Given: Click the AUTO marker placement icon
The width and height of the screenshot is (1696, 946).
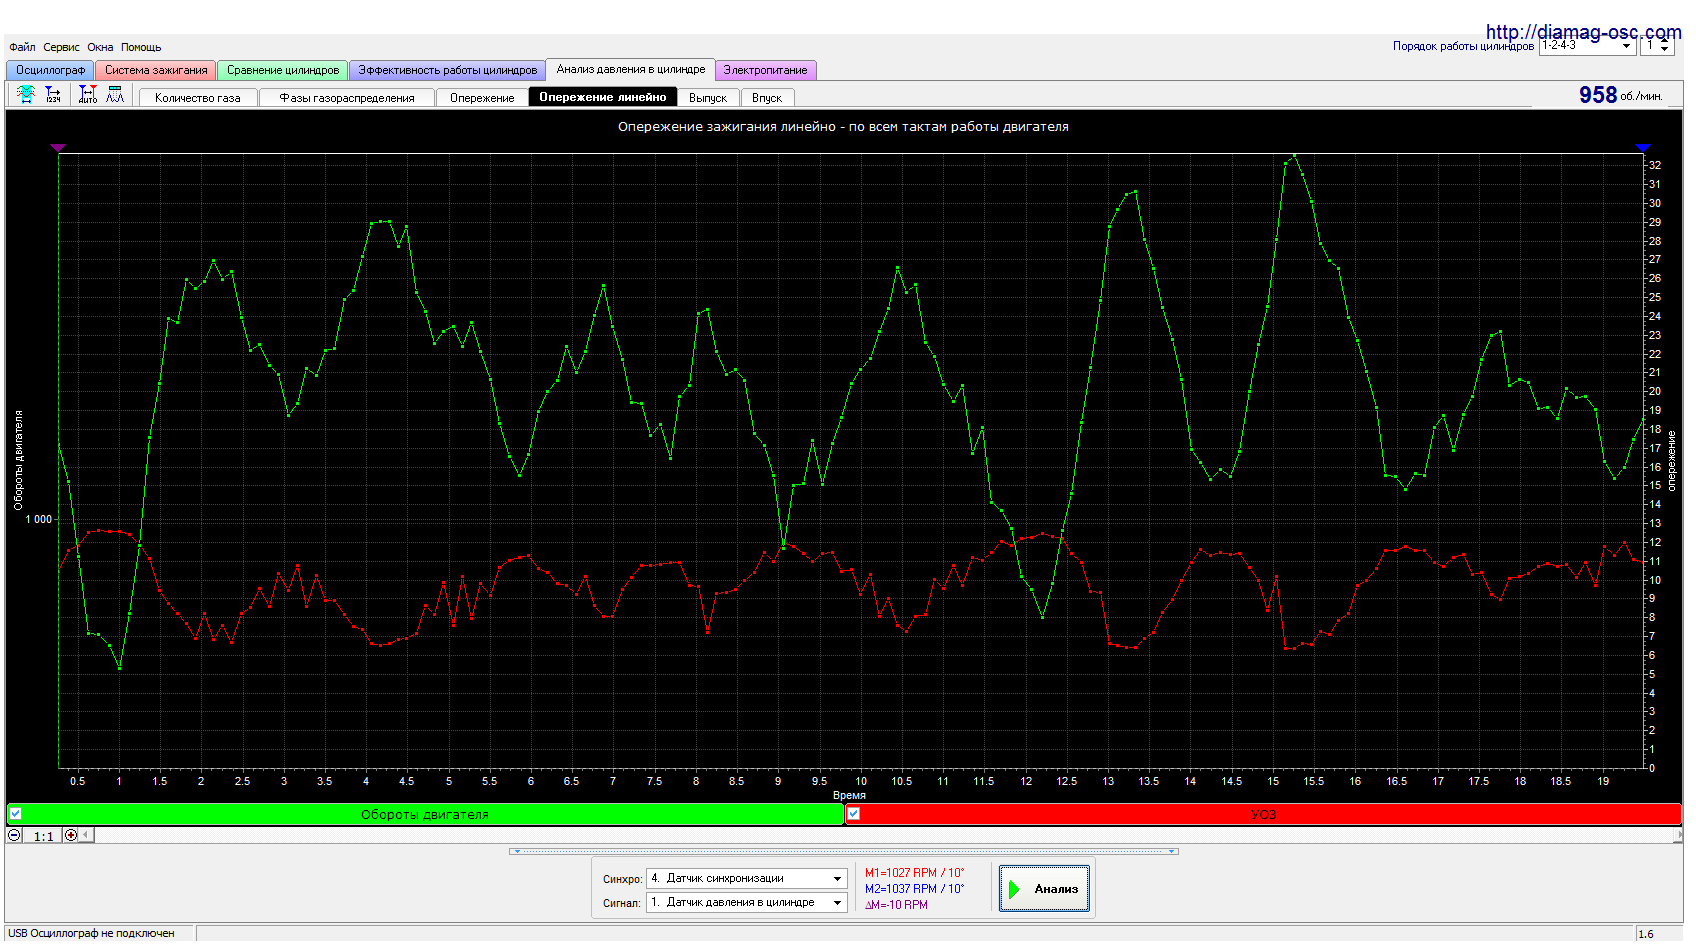Looking at the screenshot, I should (88, 94).
